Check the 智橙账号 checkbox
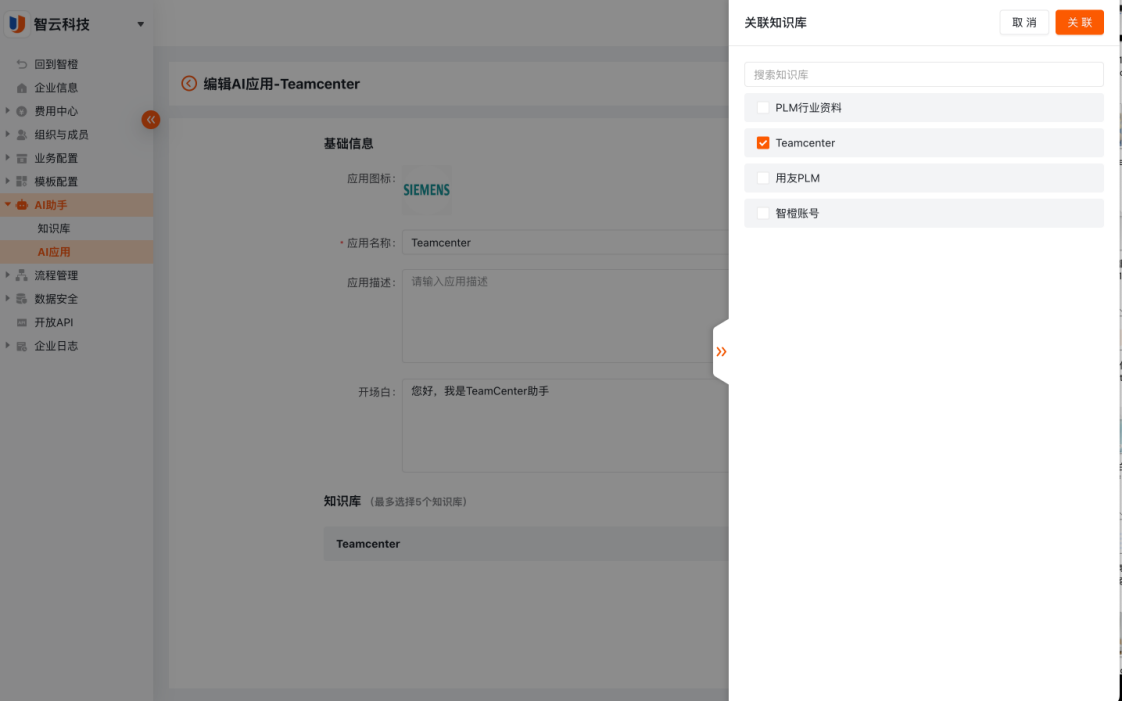 (x=763, y=213)
